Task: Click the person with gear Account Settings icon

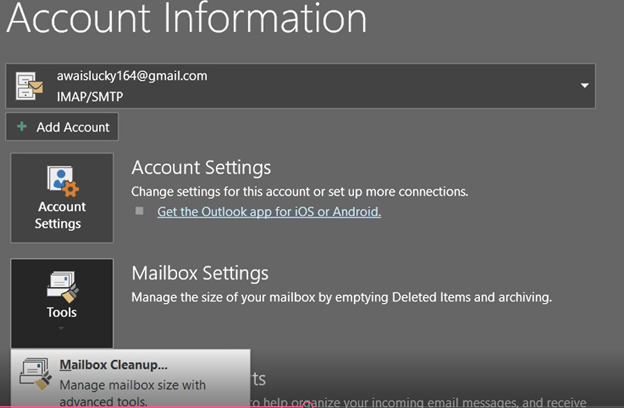Action: click(62, 181)
